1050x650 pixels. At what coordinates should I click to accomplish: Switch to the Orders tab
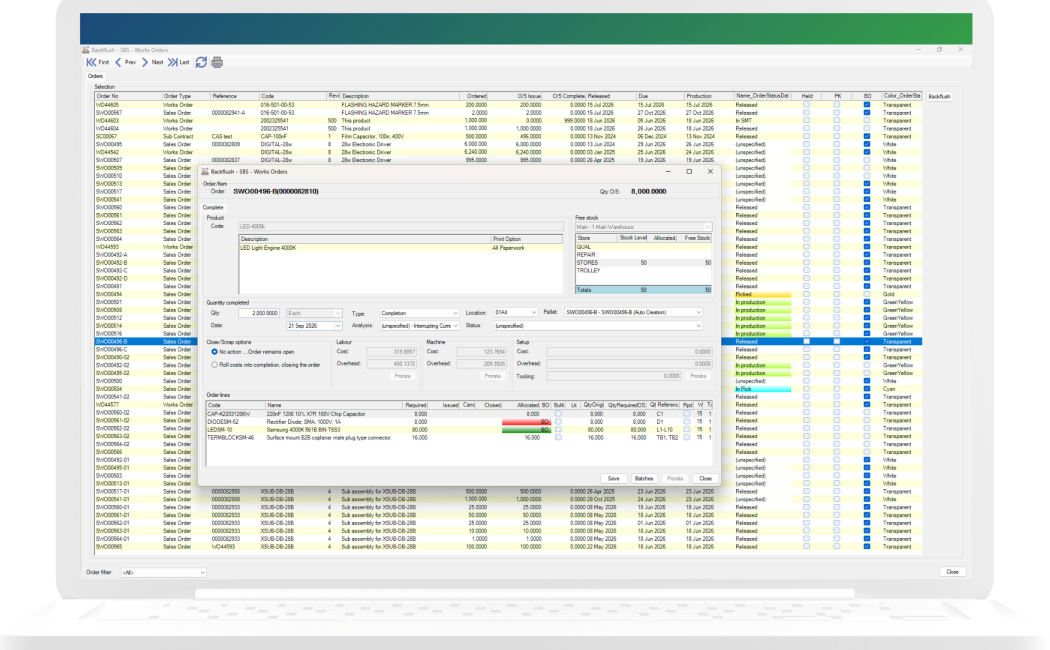tap(96, 76)
